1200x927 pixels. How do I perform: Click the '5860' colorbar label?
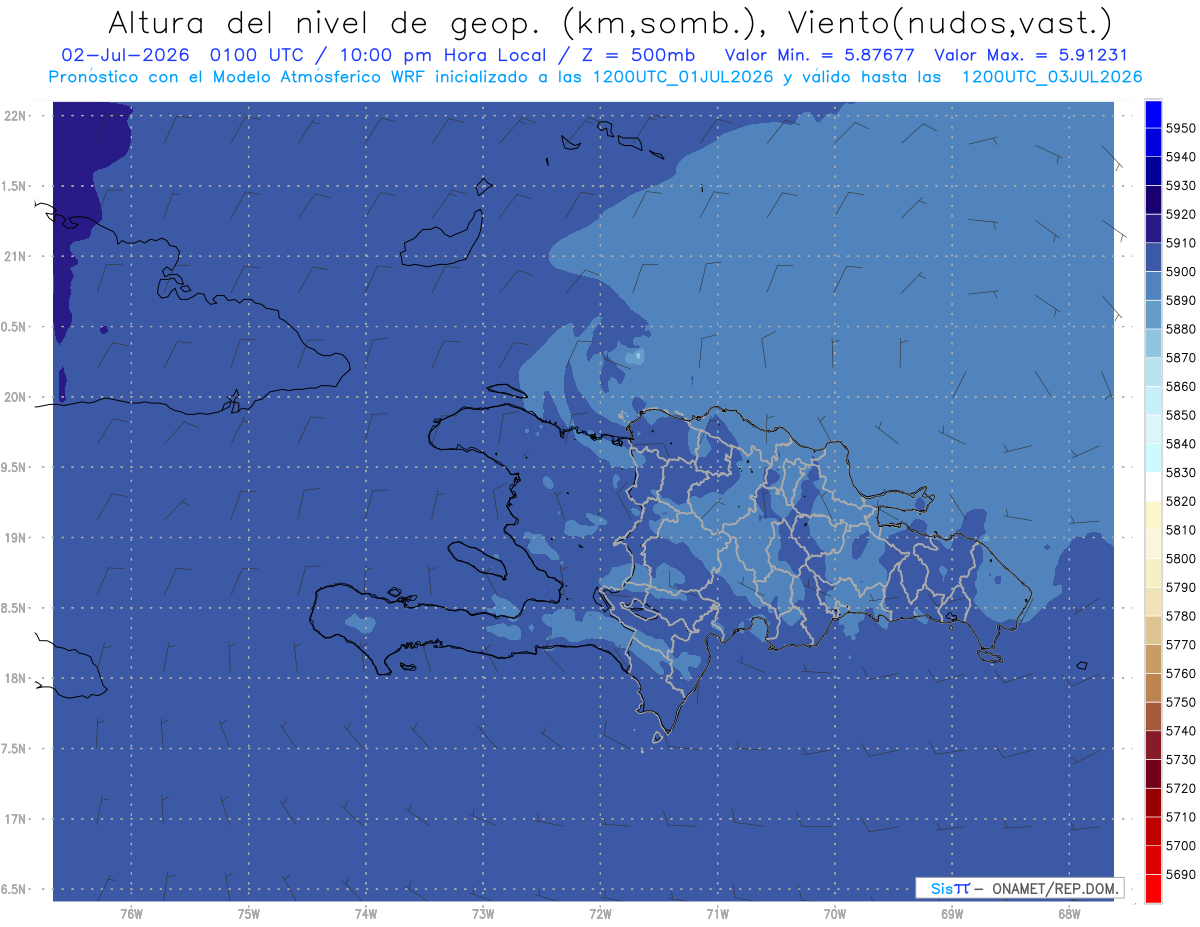coord(1181,386)
